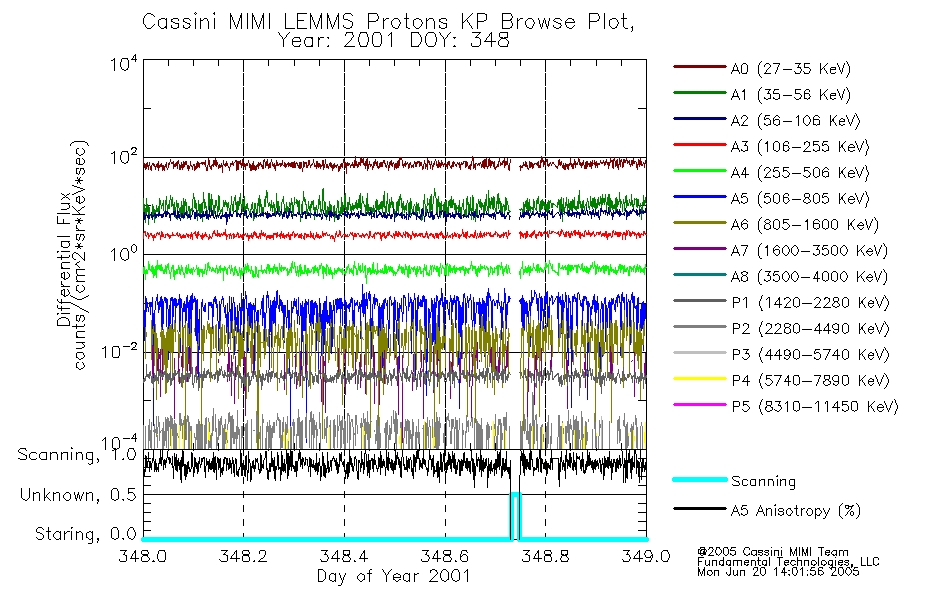
Task: Click the P4 (5740-7890 KeV) legend label
Action: [x=810, y=381]
